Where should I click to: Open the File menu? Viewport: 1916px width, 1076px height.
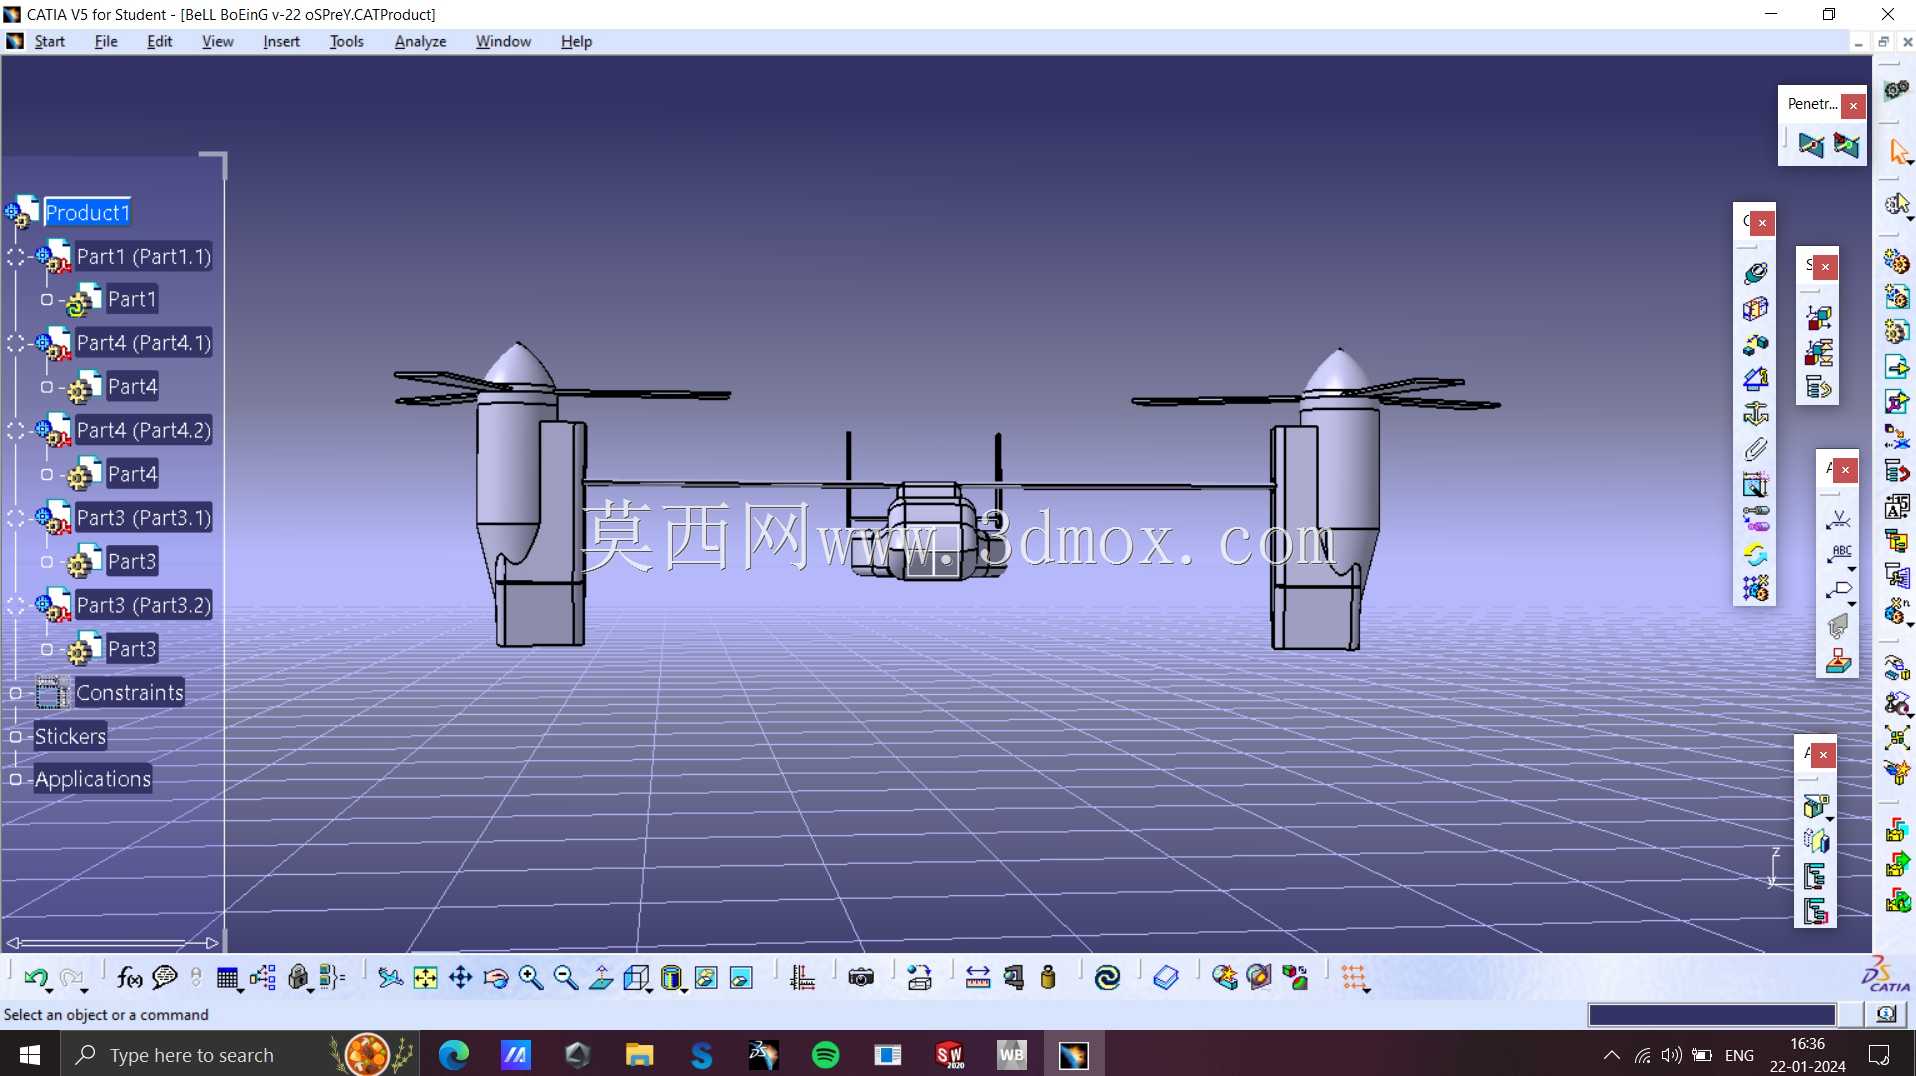tap(106, 41)
